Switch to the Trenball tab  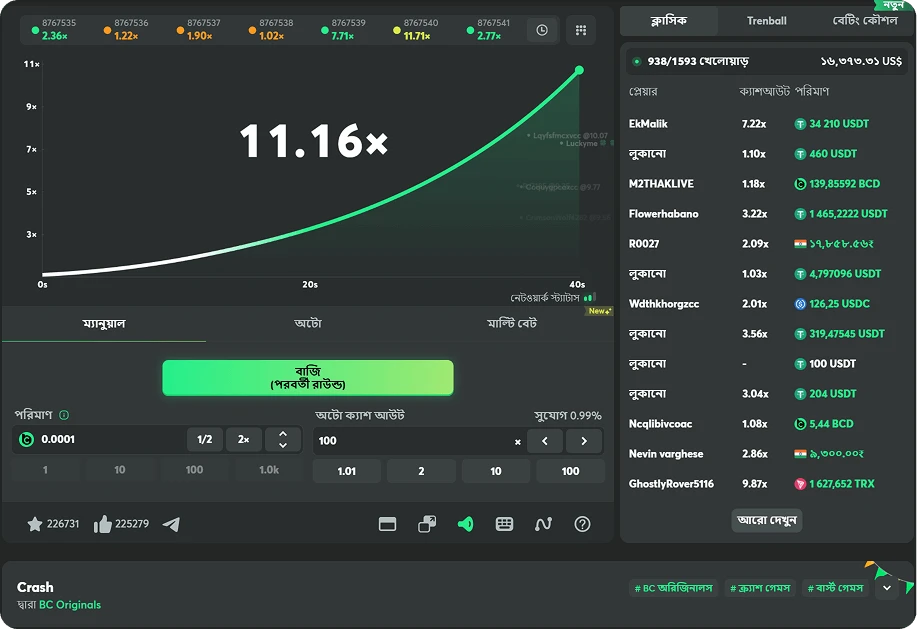pyautogui.click(x=766, y=20)
